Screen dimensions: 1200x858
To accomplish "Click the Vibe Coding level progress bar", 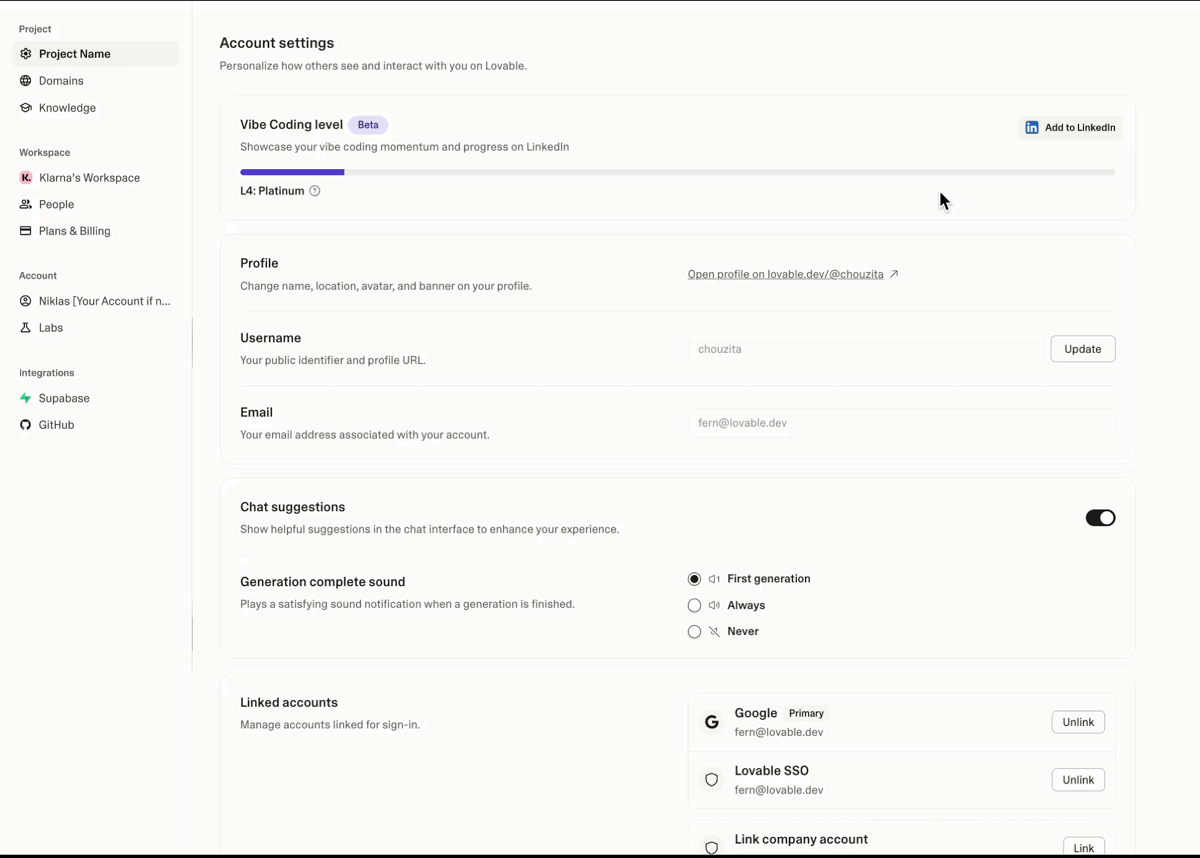I will click(x=677, y=171).
